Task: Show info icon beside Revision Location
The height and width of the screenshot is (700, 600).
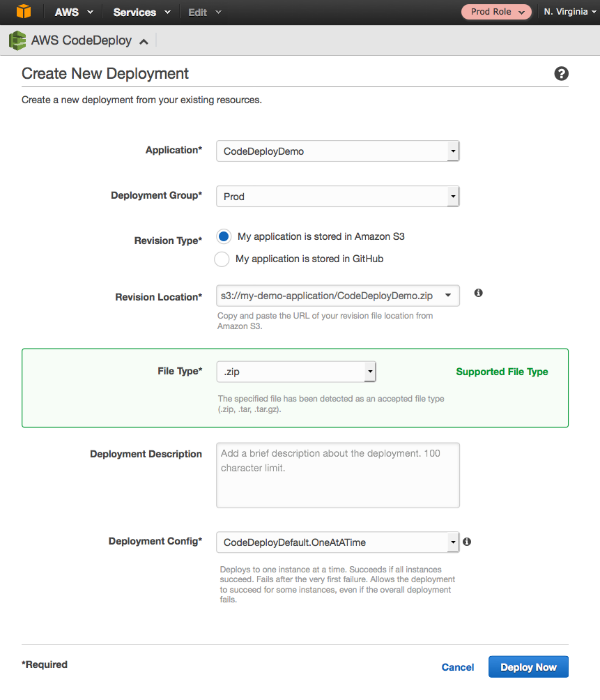Action: tap(478, 293)
